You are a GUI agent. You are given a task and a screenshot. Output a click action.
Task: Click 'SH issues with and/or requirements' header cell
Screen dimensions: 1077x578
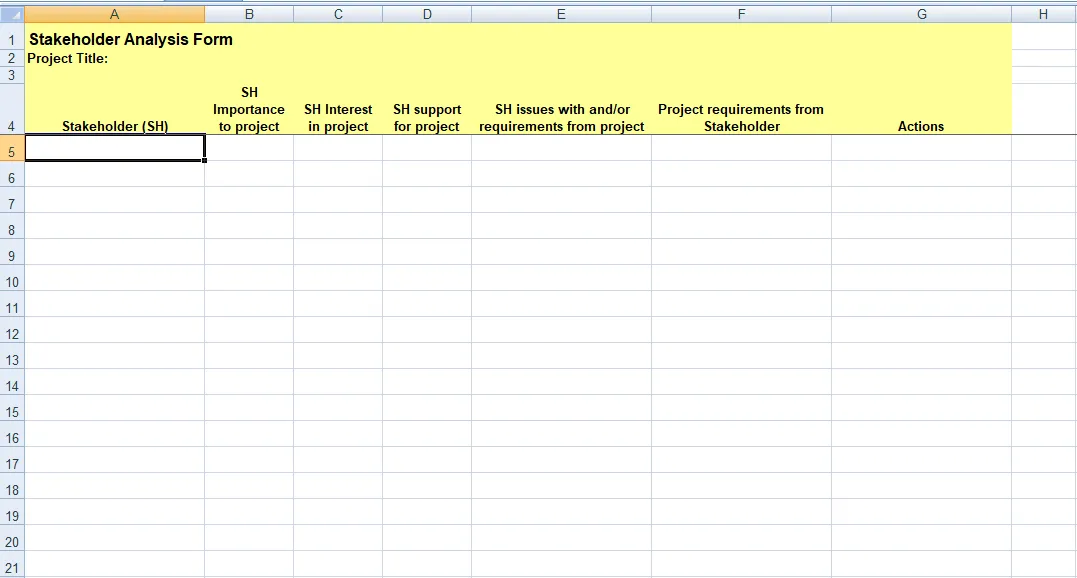561,108
